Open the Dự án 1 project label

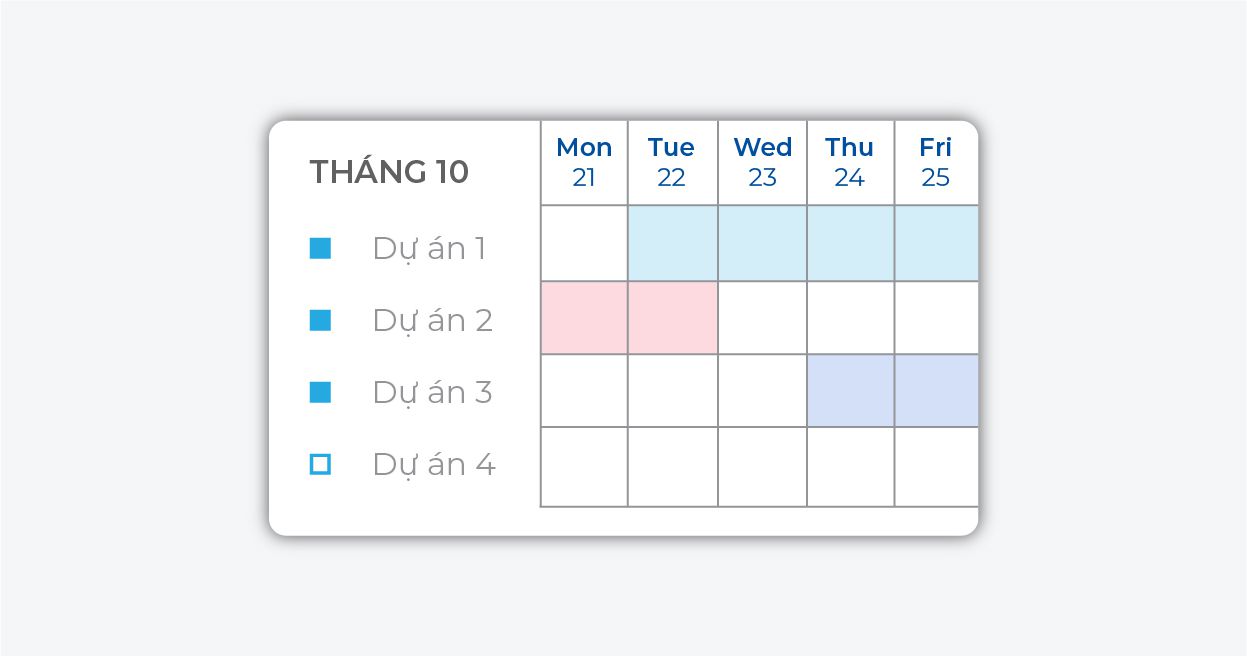pos(429,248)
